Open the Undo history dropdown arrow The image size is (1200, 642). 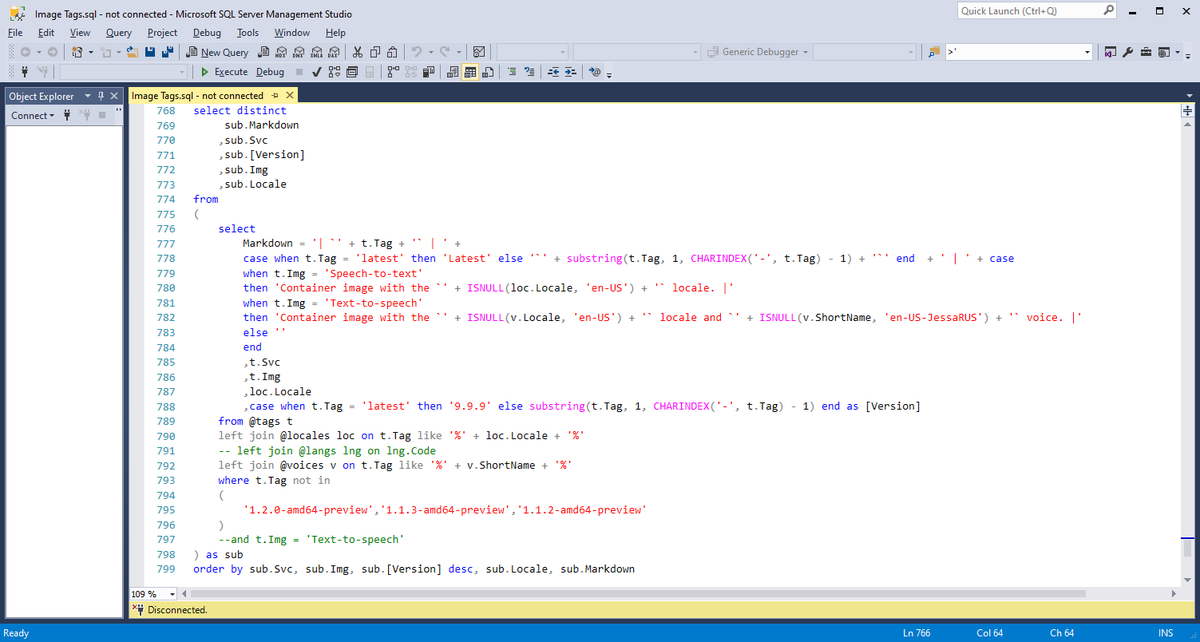tap(430, 52)
